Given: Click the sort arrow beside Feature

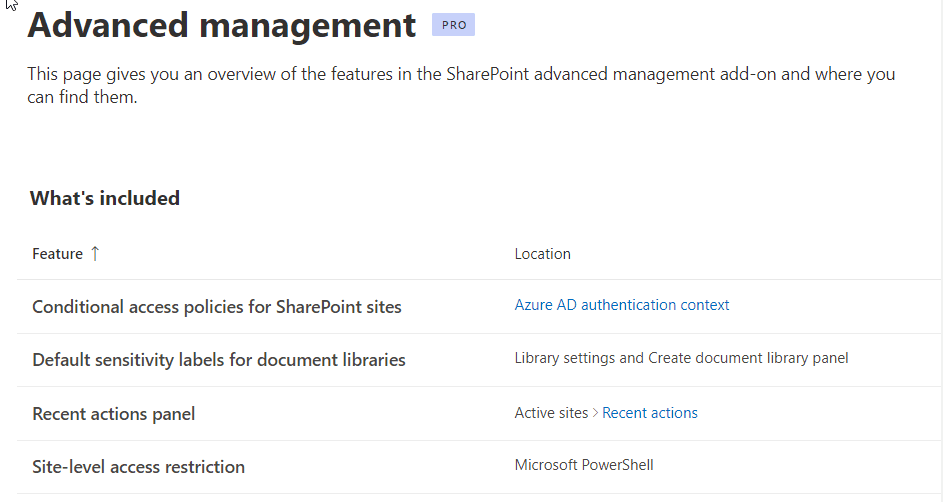Looking at the screenshot, I should click(95, 254).
